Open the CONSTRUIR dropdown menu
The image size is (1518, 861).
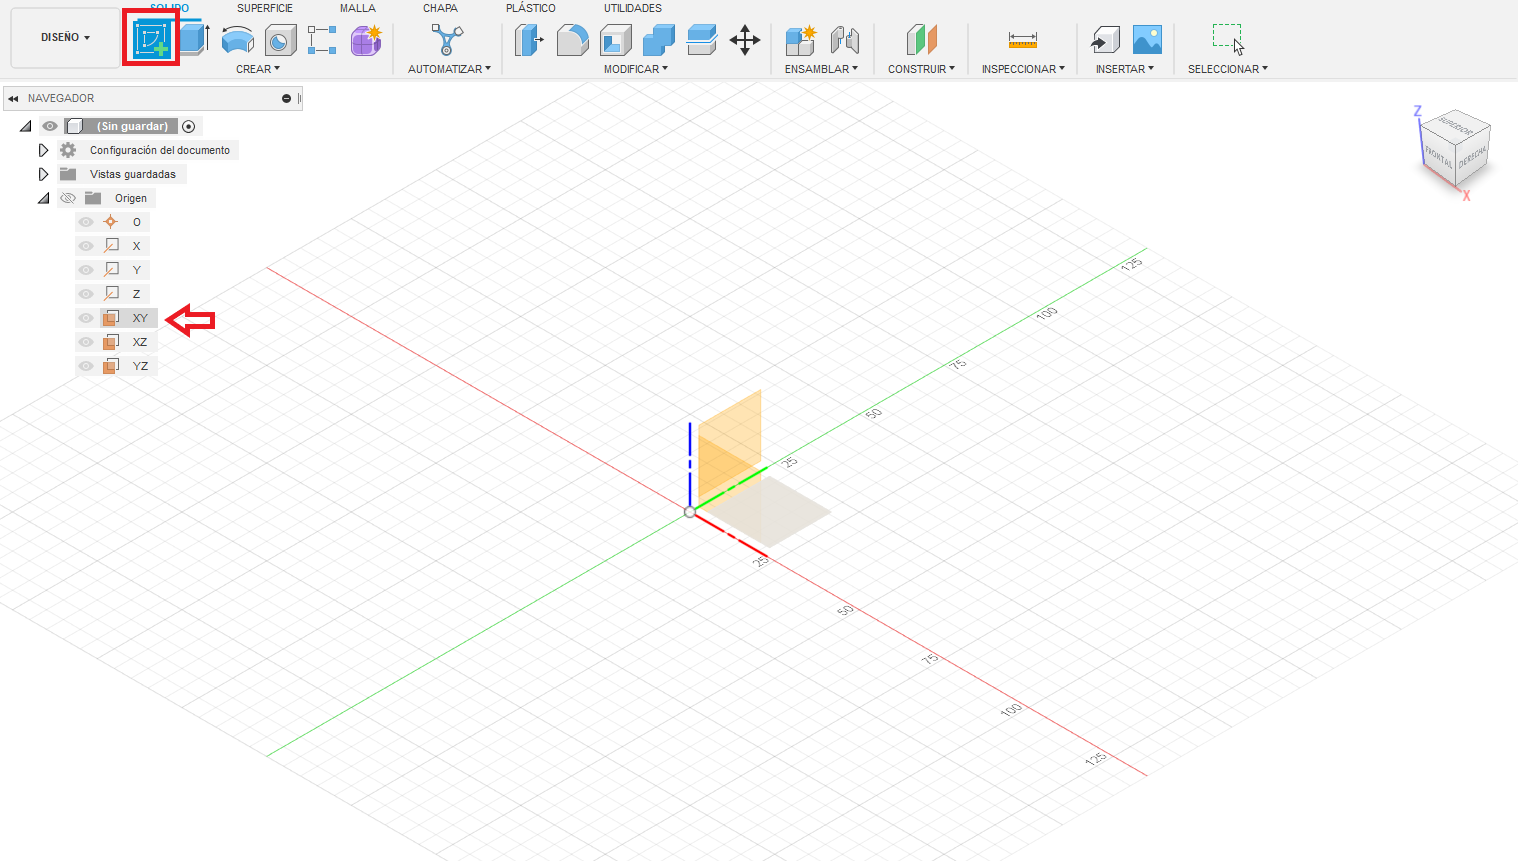click(921, 69)
